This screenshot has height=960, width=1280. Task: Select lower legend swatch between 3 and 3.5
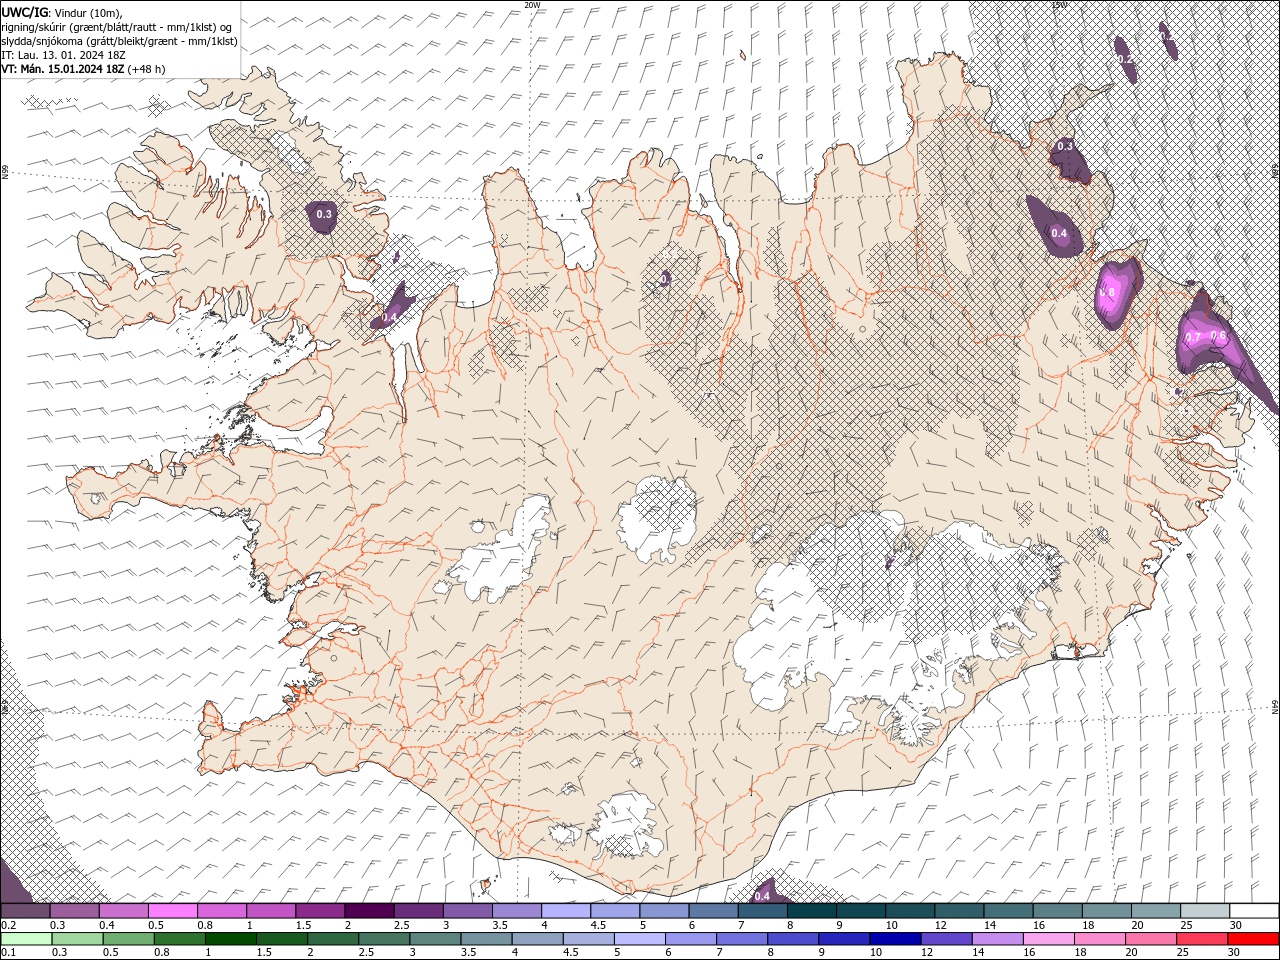[435, 939]
